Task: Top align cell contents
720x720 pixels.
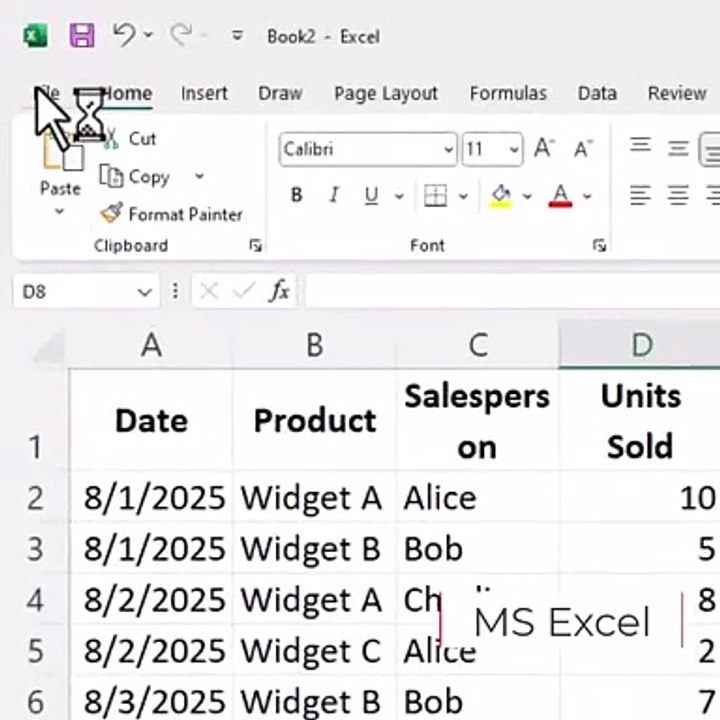Action: click(641, 146)
